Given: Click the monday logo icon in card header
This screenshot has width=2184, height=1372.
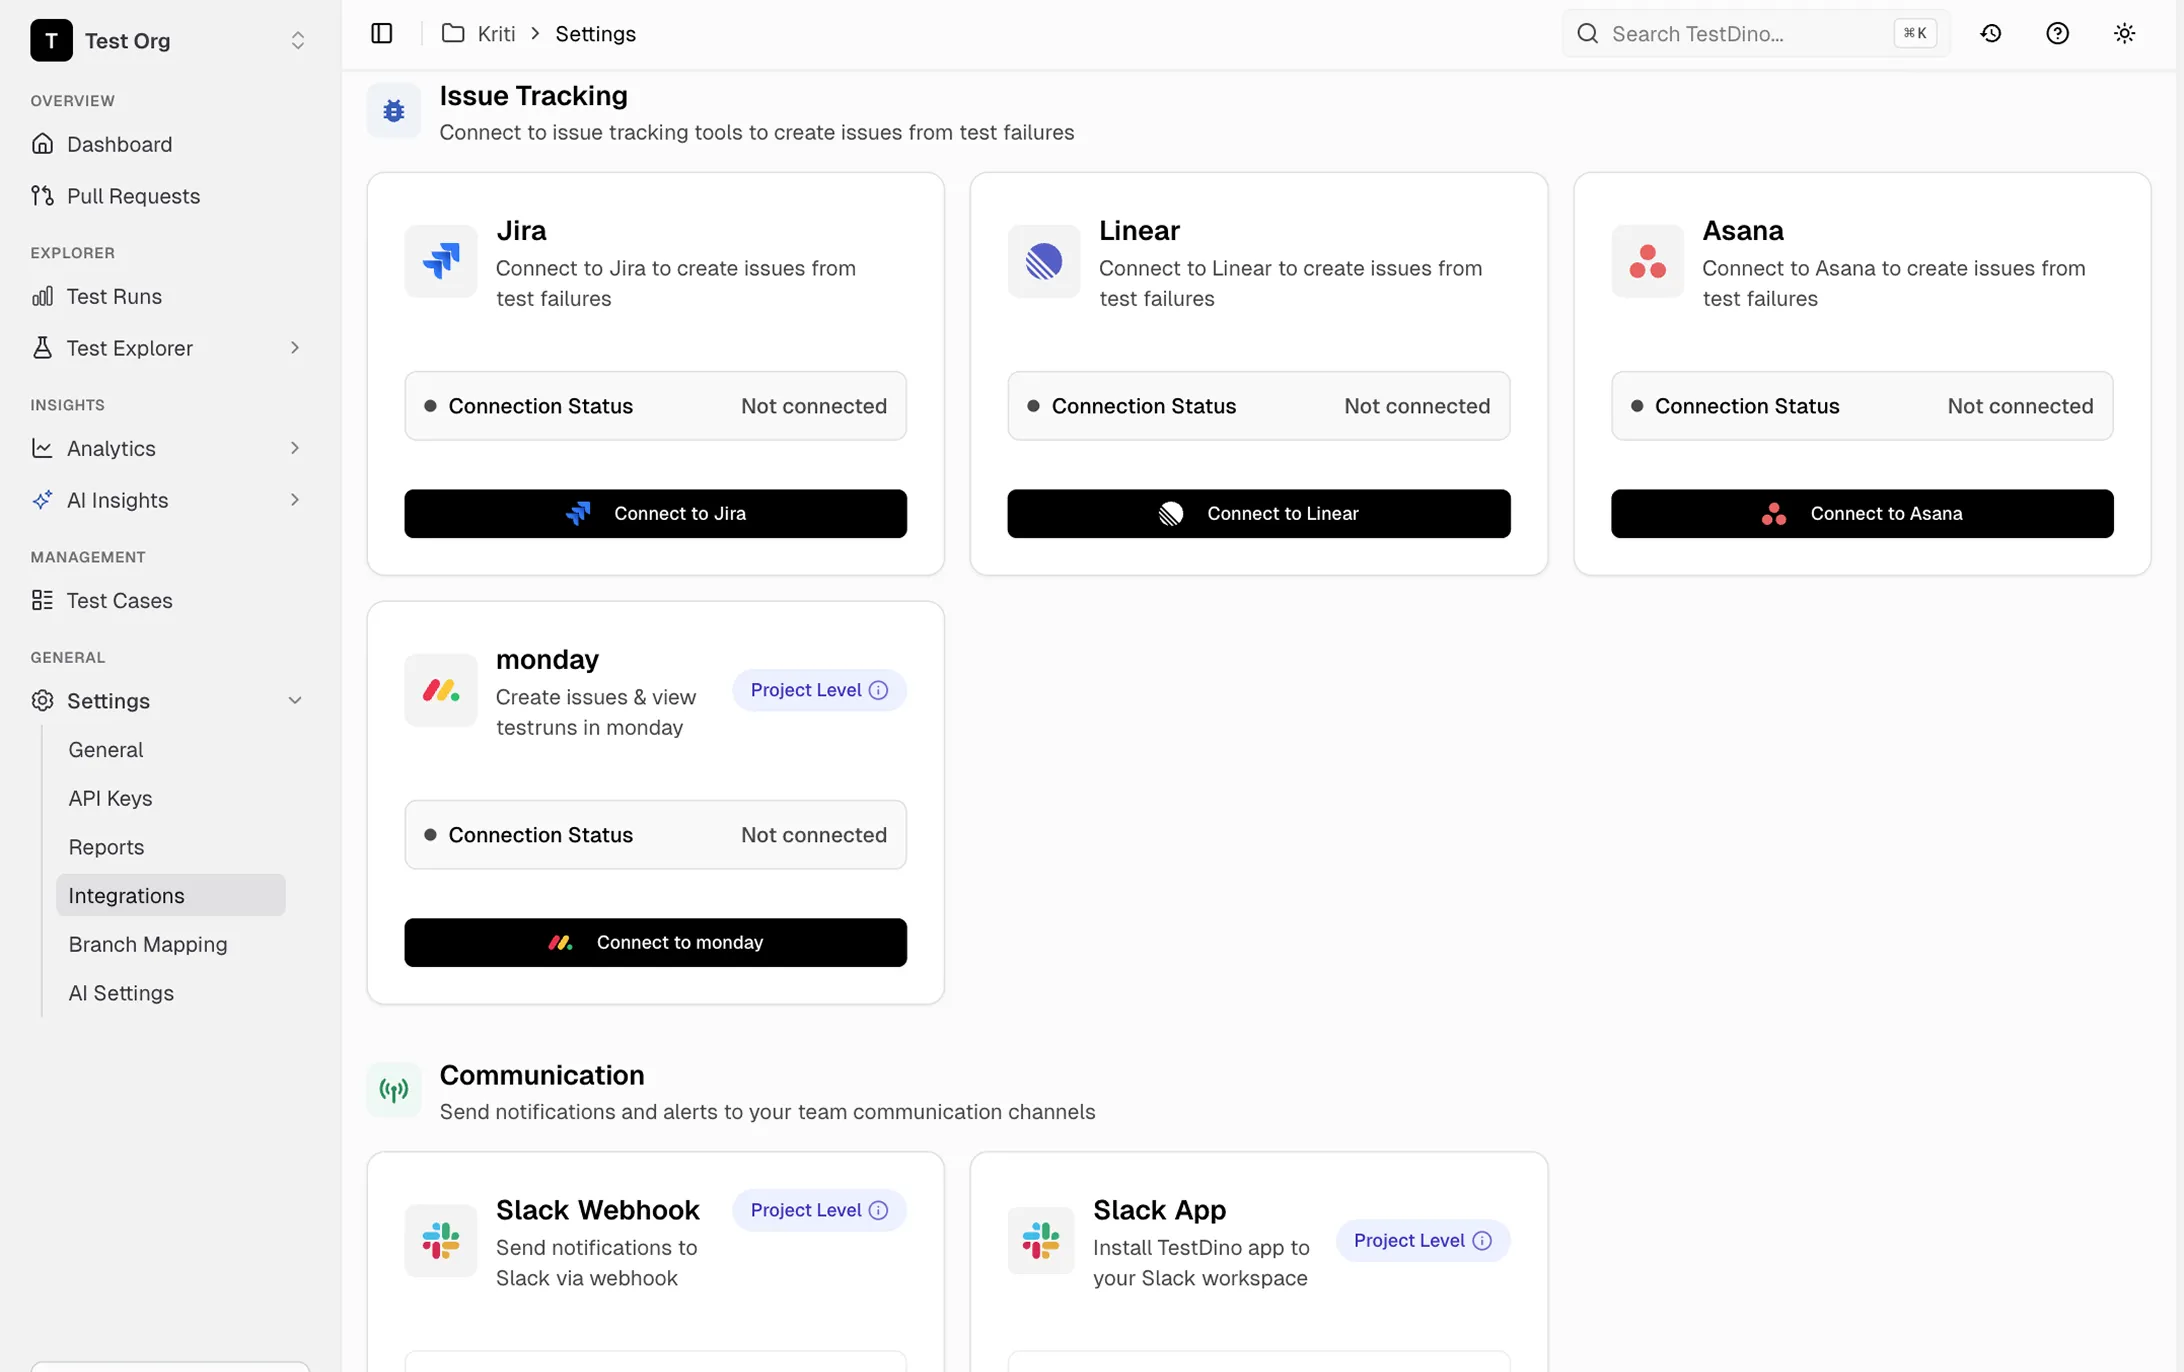Looking at the screenshot, I should [441, 690].
